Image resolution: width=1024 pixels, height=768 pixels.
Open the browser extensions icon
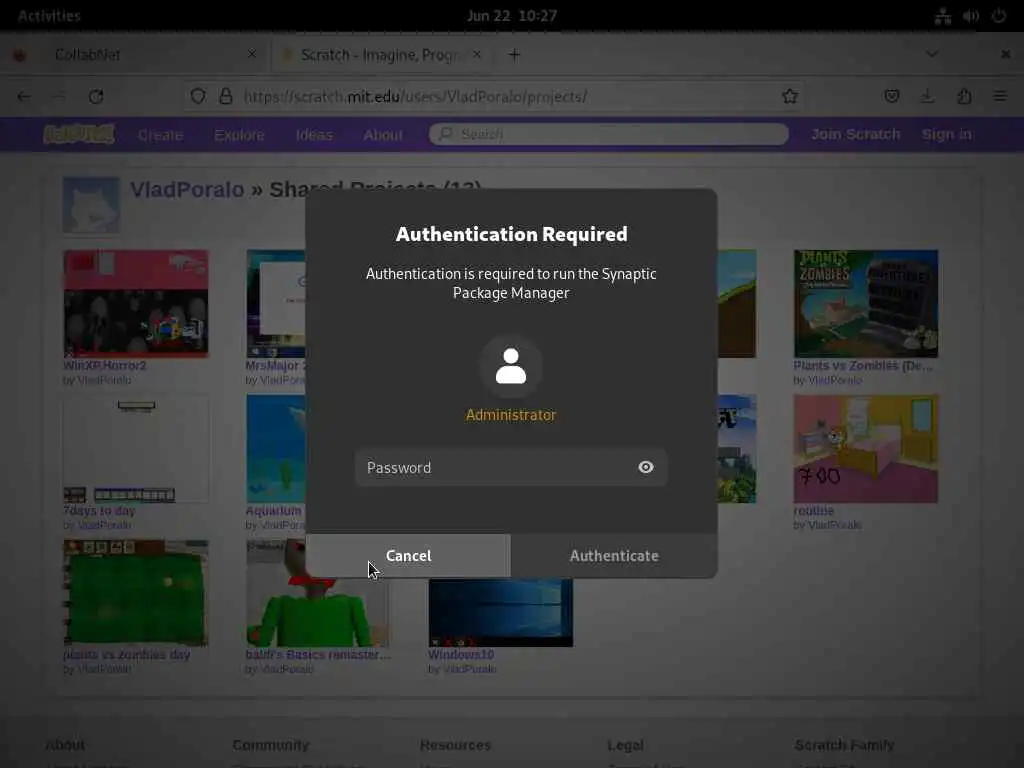click(x=965, y=97)
